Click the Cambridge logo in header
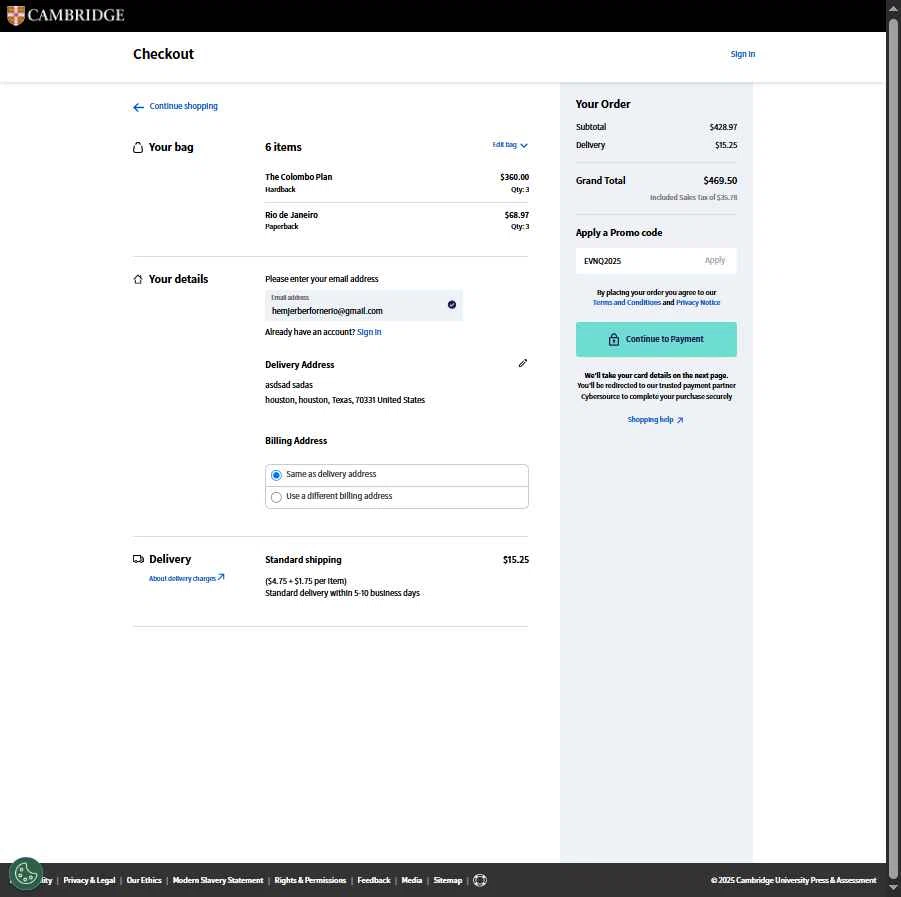The image size is (901, 897). click(66, 15)
